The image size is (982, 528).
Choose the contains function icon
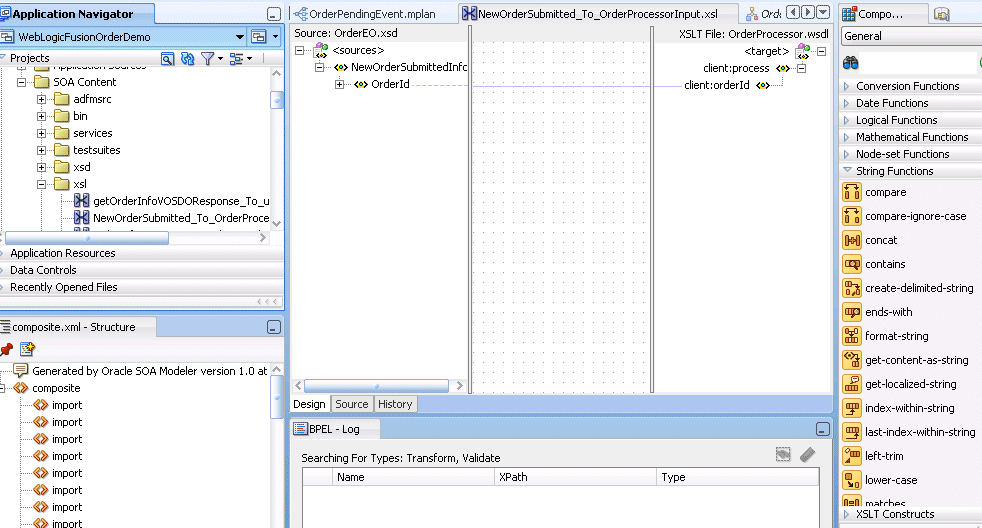click(851, 264)
